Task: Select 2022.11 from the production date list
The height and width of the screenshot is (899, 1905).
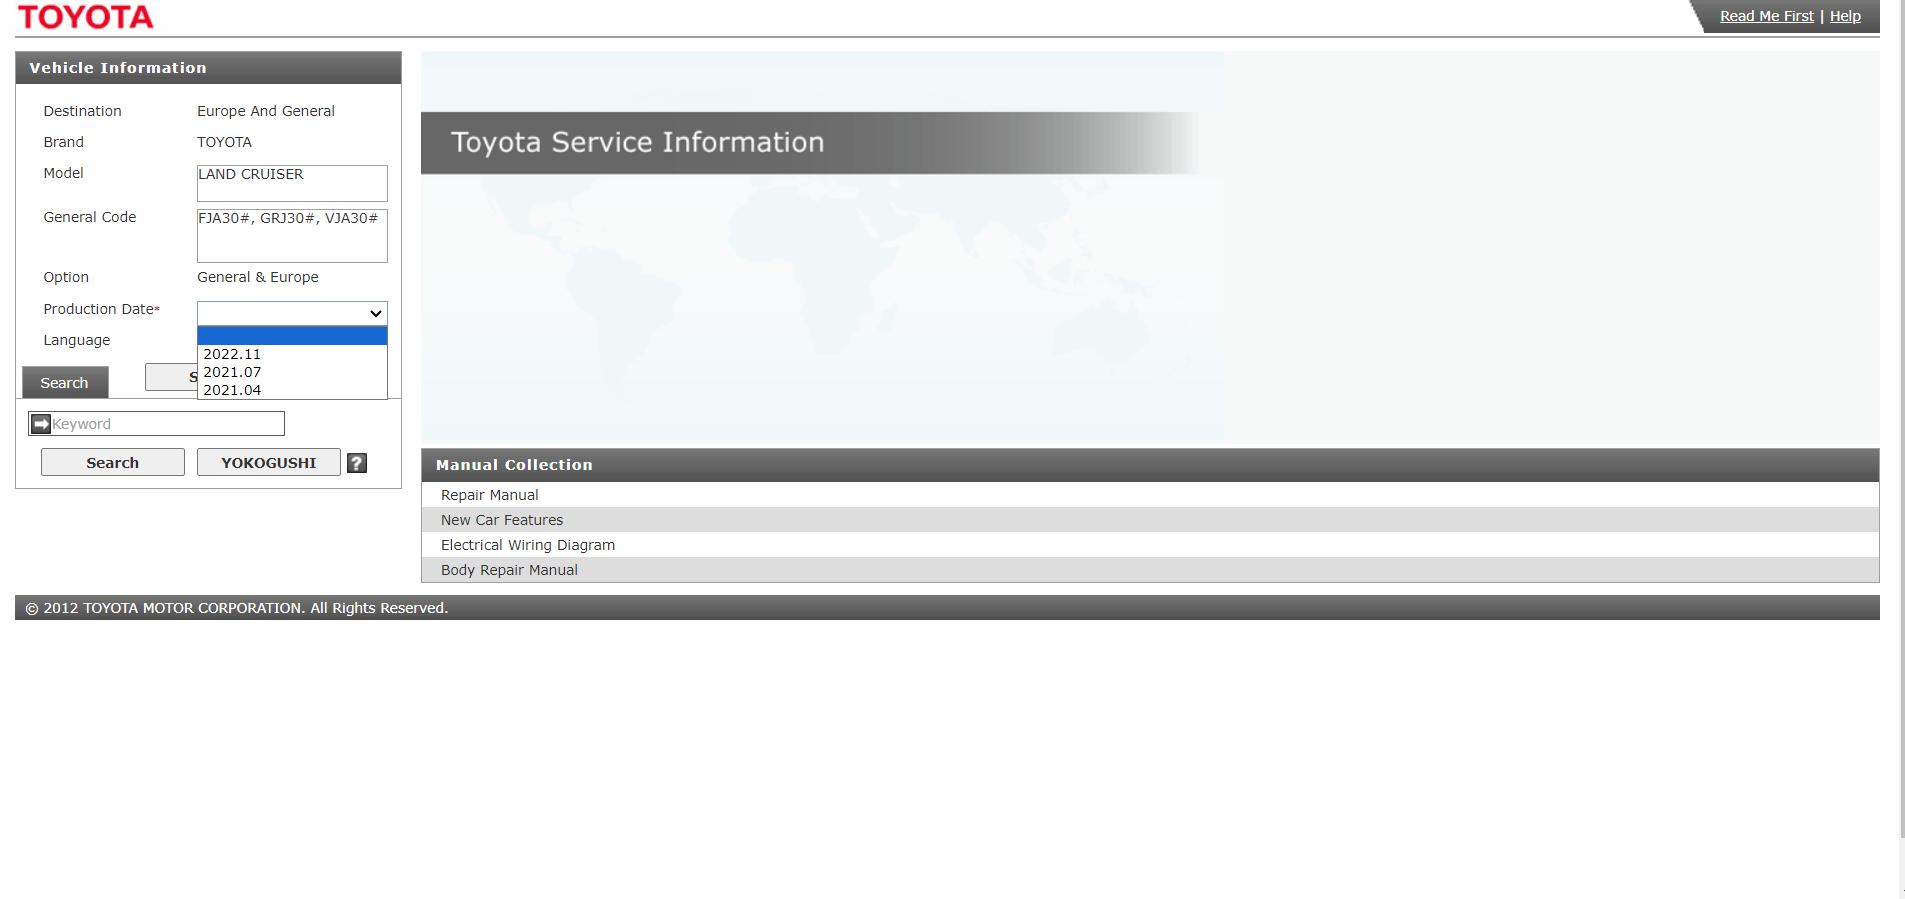Action: (x=292, y=354)
